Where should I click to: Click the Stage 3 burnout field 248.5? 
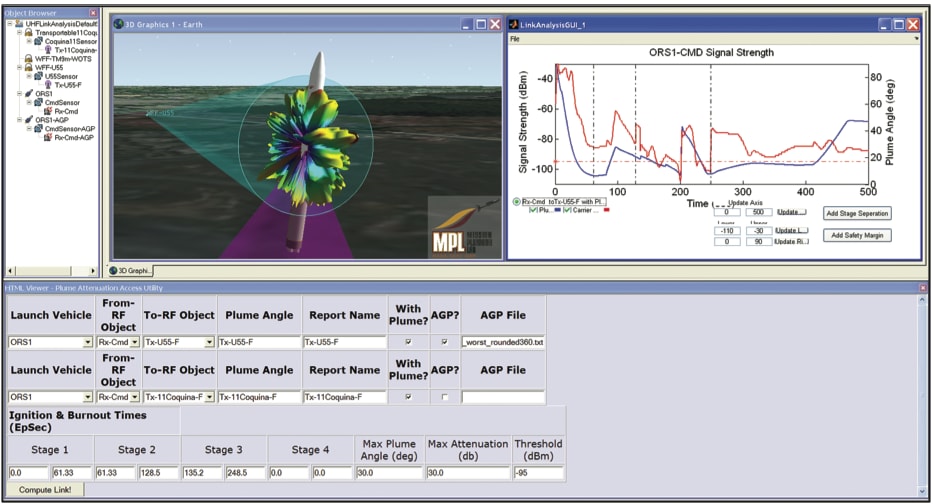pos(245,472)
